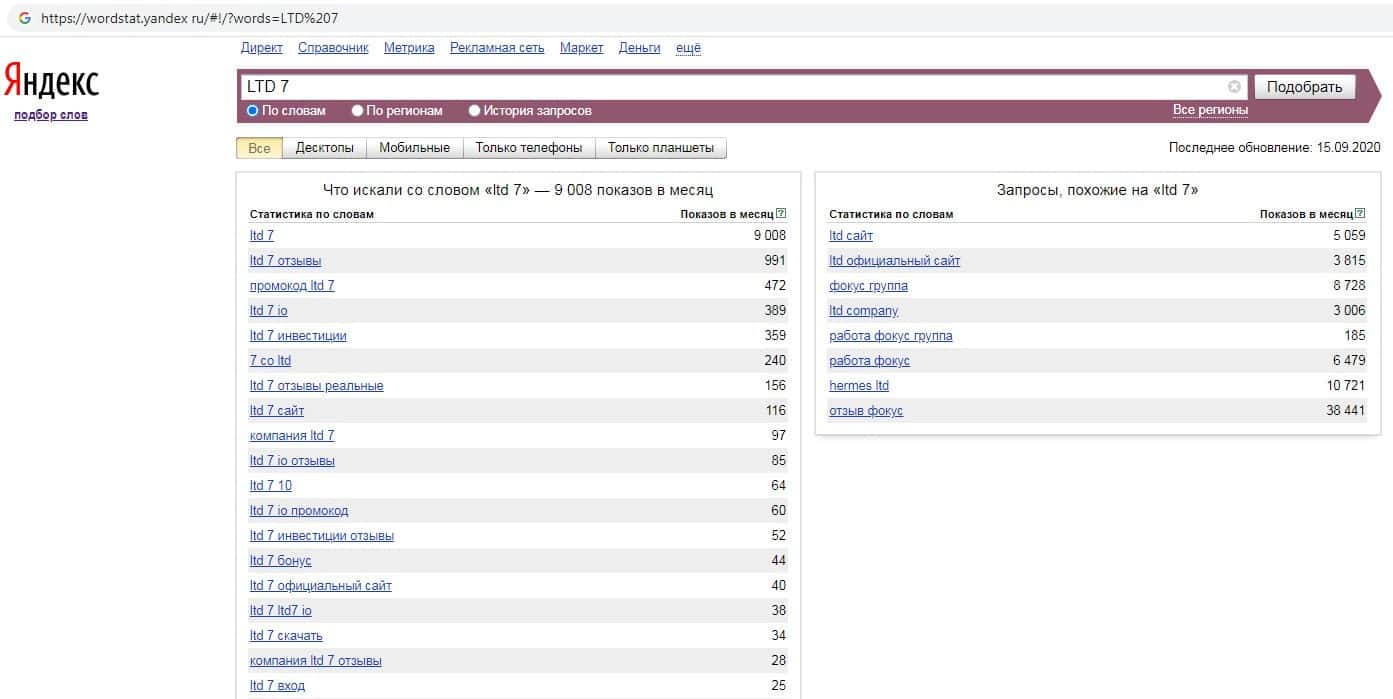Click the 'LTD 7' search input field
Viewport: 1393px width, 699px height.
pyautogui.click(x=730, y=87)
